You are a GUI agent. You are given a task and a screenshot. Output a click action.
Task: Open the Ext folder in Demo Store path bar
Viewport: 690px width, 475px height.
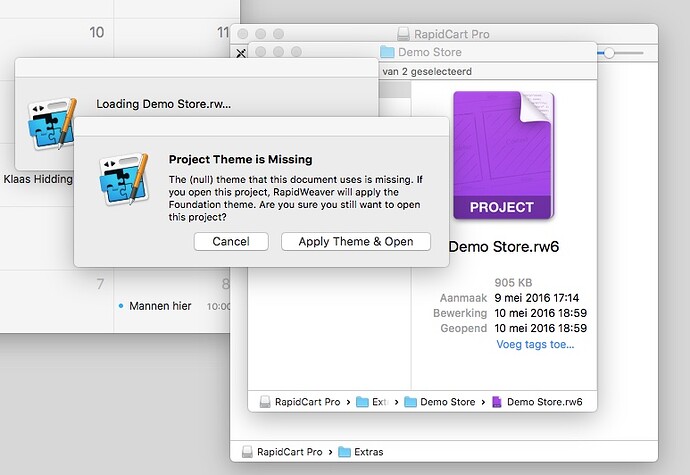point(372,402)
